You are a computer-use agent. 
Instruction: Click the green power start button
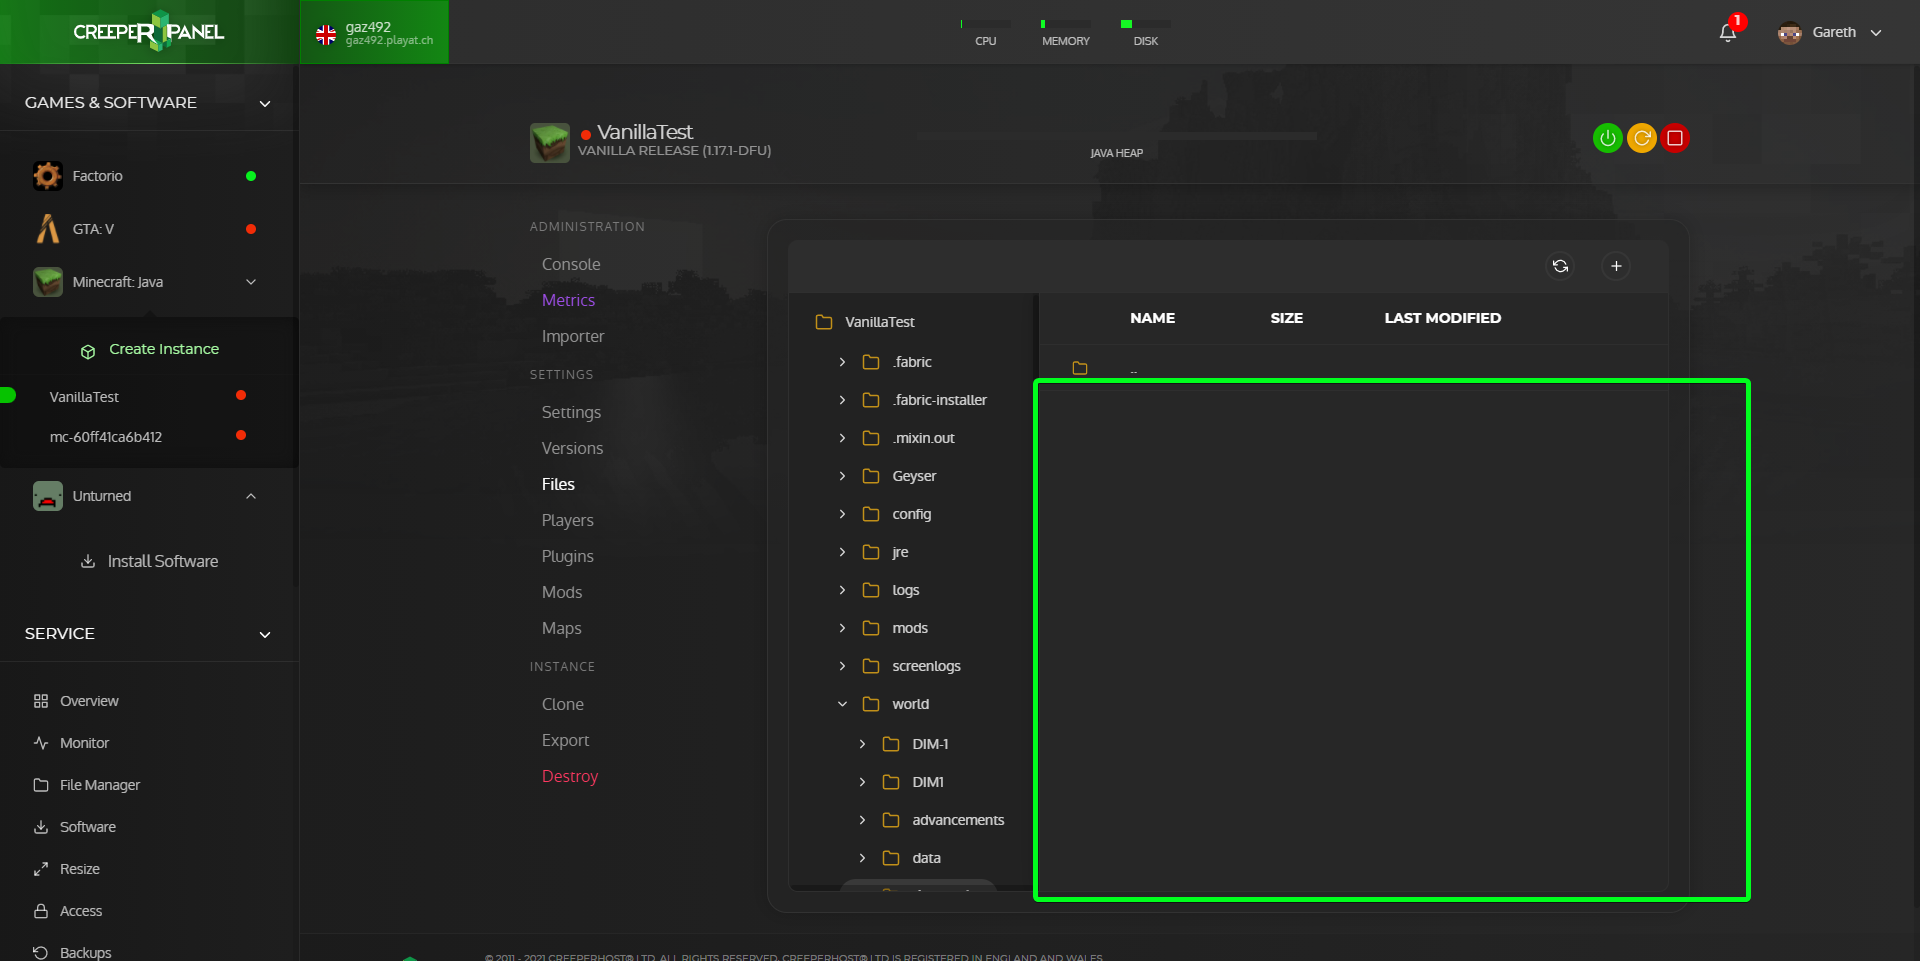tap(1607, 138)
